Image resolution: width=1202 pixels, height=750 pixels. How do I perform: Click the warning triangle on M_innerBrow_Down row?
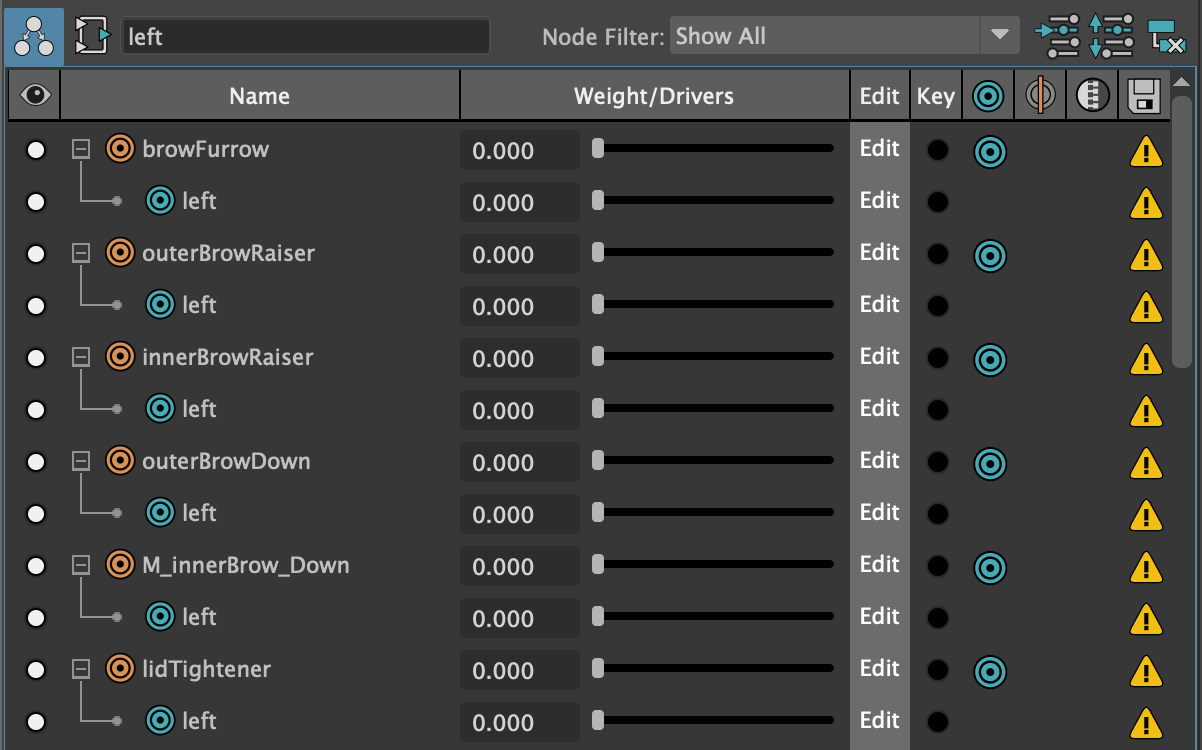click(x=1146, y=567)
